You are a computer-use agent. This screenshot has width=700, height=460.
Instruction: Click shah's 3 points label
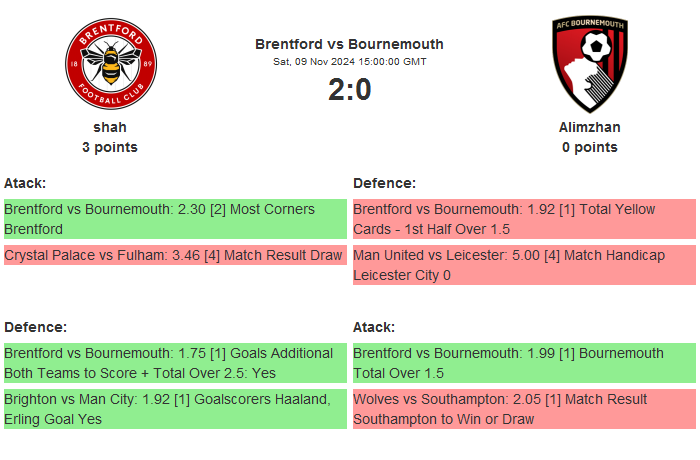click(x=110, y=147)
